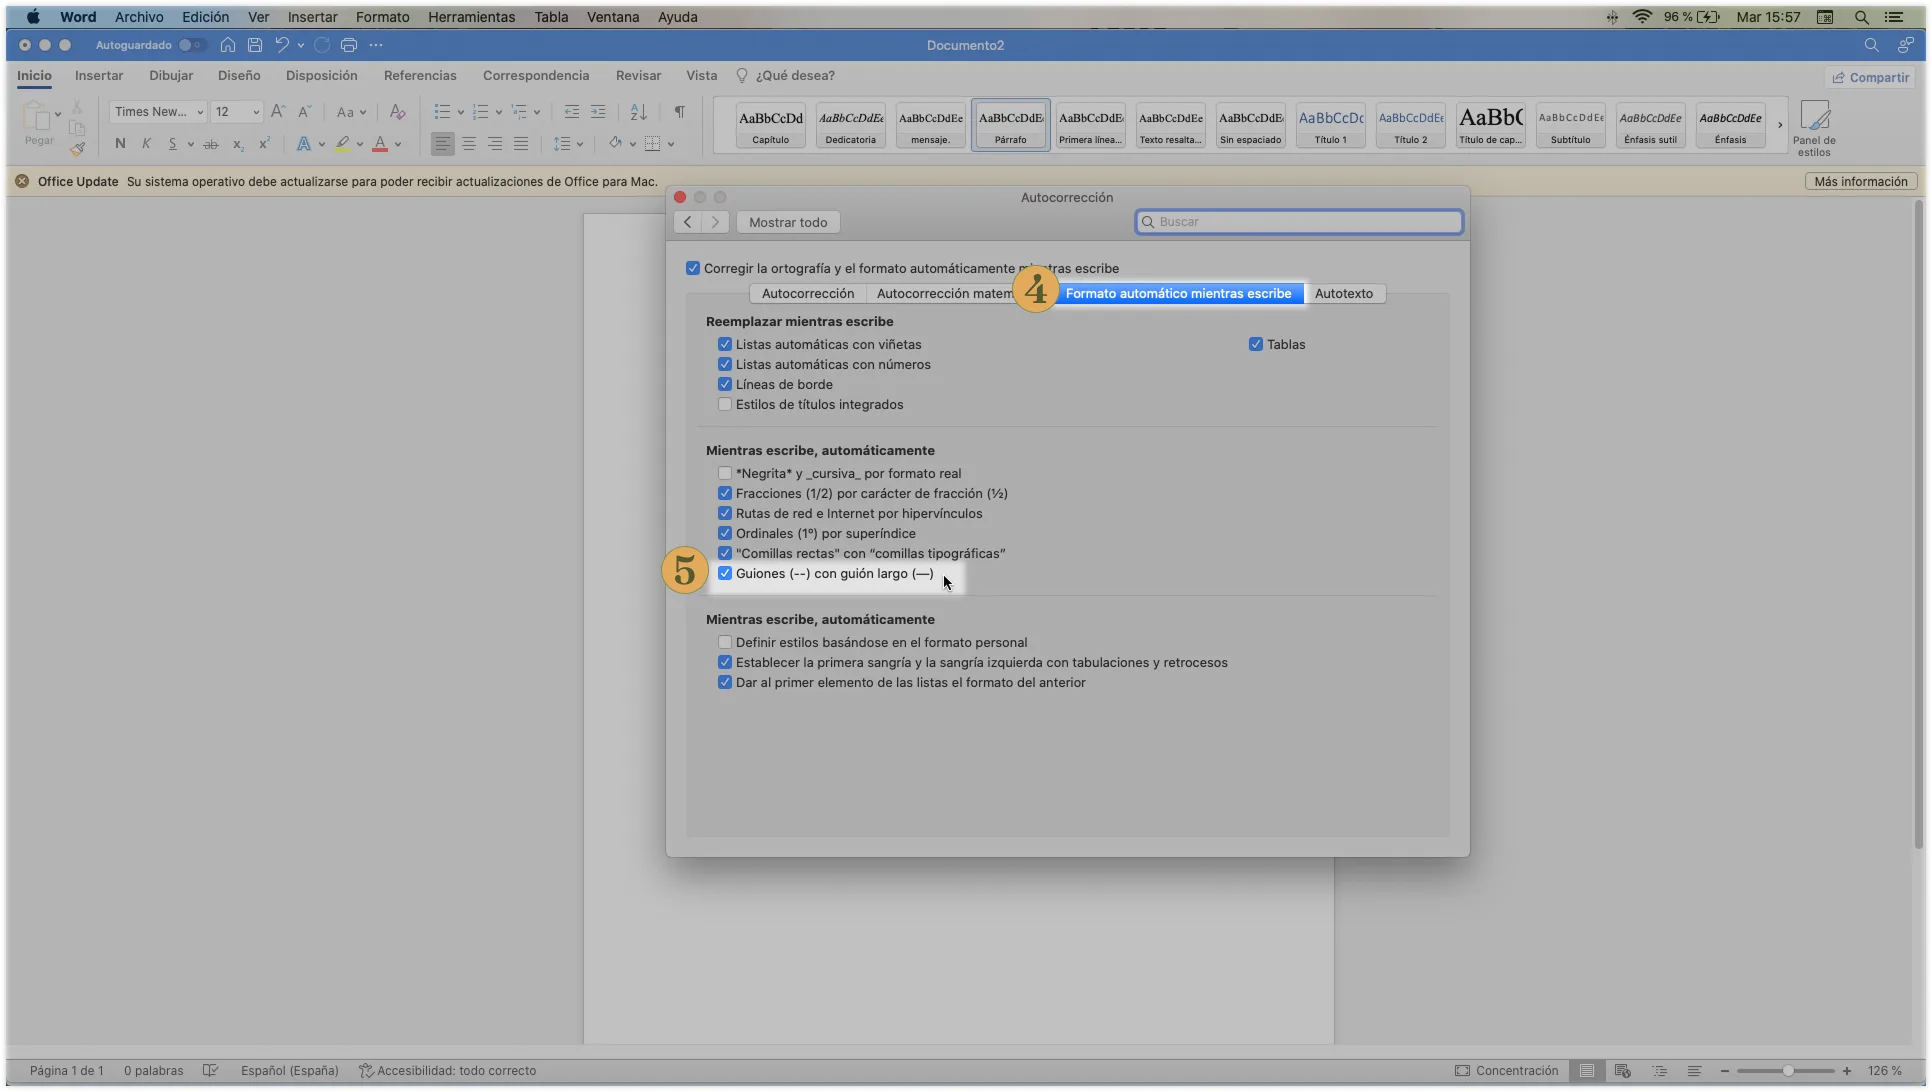Apply the Título 1 style
Image resolution: width=1932 pixels, height=1092 pixels.
point(1330,125)
